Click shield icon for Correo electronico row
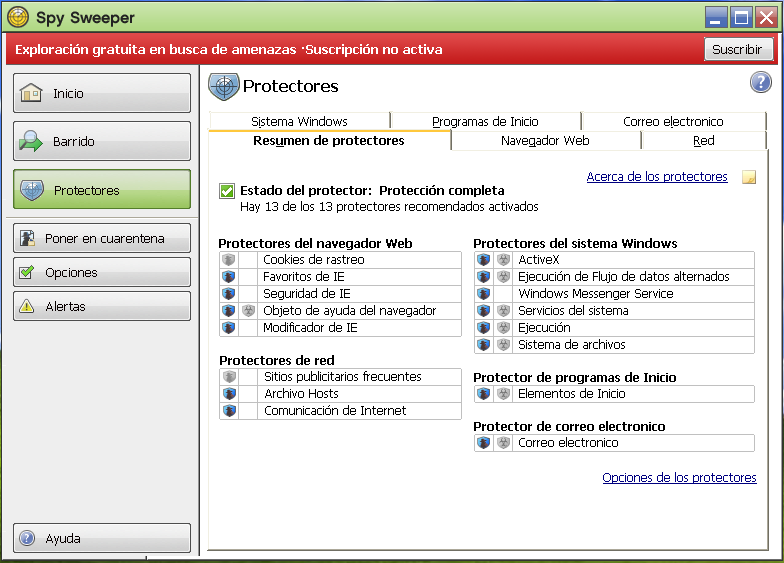This screenshot has height=563, width=784. 484,442
